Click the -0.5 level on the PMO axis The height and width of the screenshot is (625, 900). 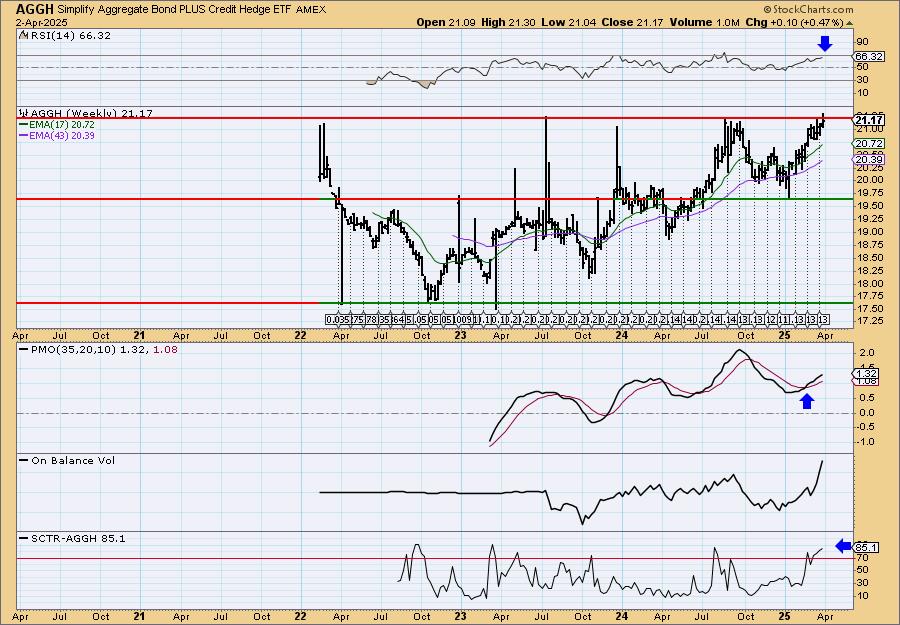click(865, 427)
